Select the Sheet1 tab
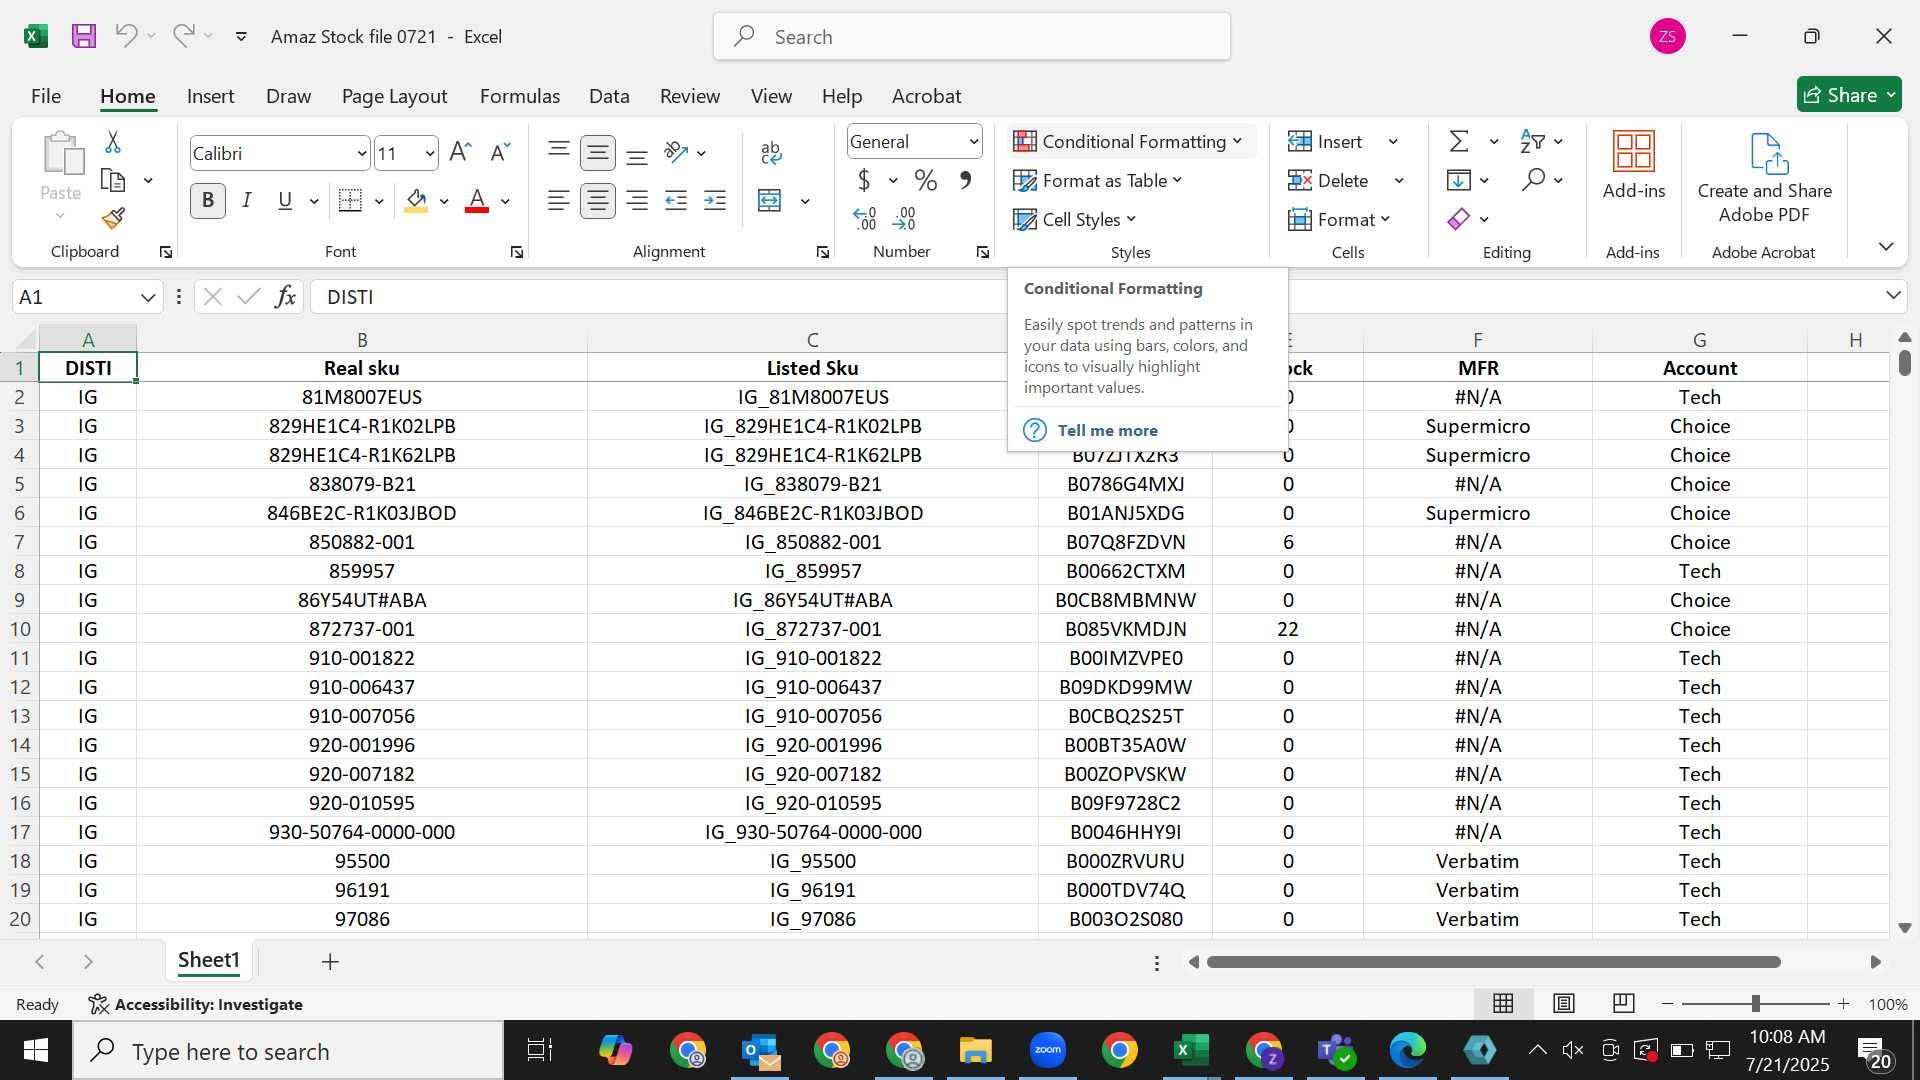This screenshot has width=1920, height=1080. pyautogui.click(x=208, y=960)
